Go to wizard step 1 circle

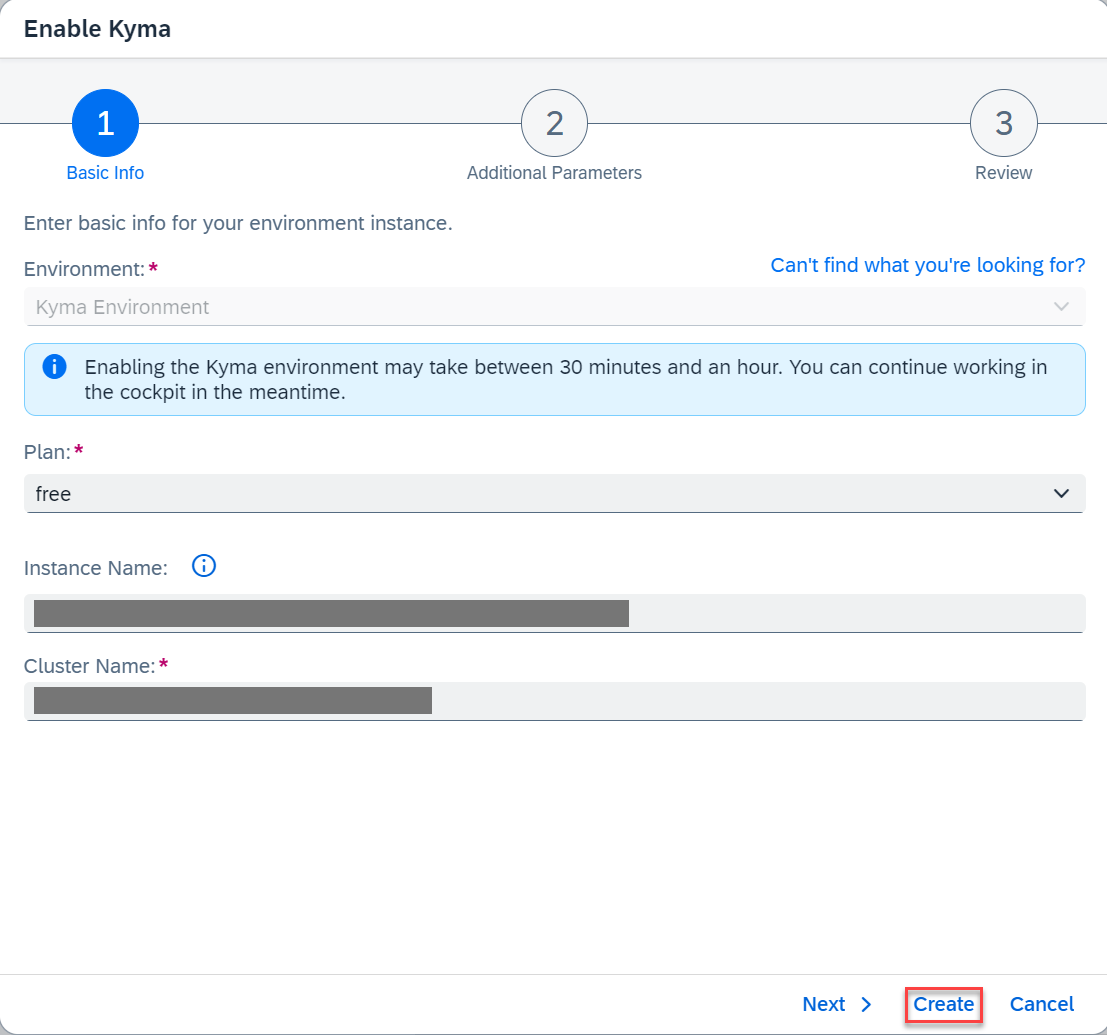pyautogui.click(x=105, y=123)
